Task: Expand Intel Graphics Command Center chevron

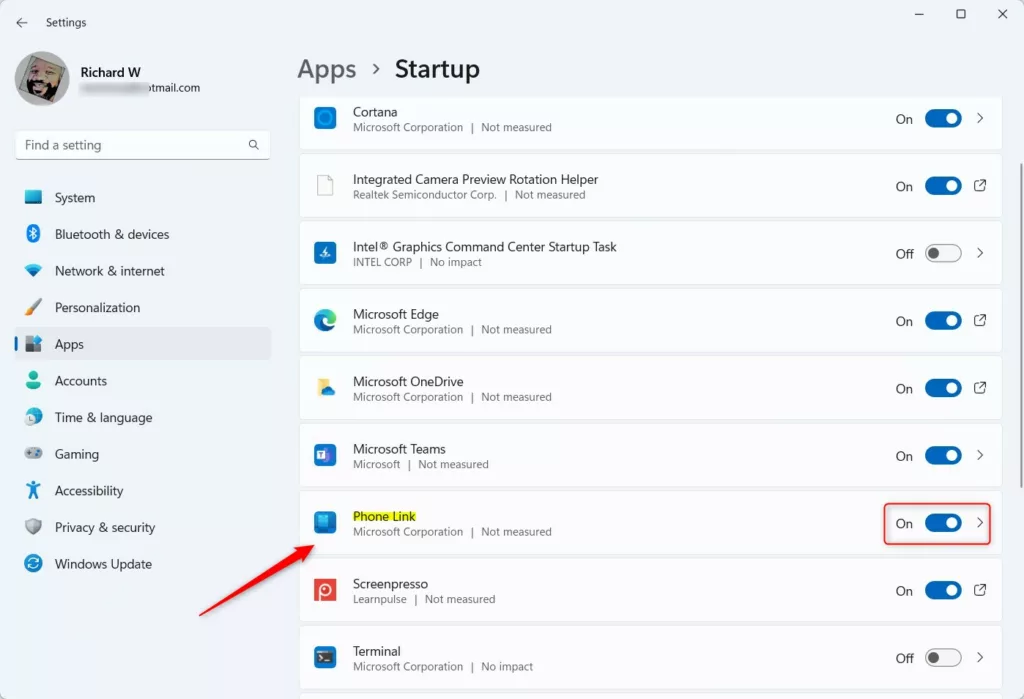Action: [x=980, y=253]
